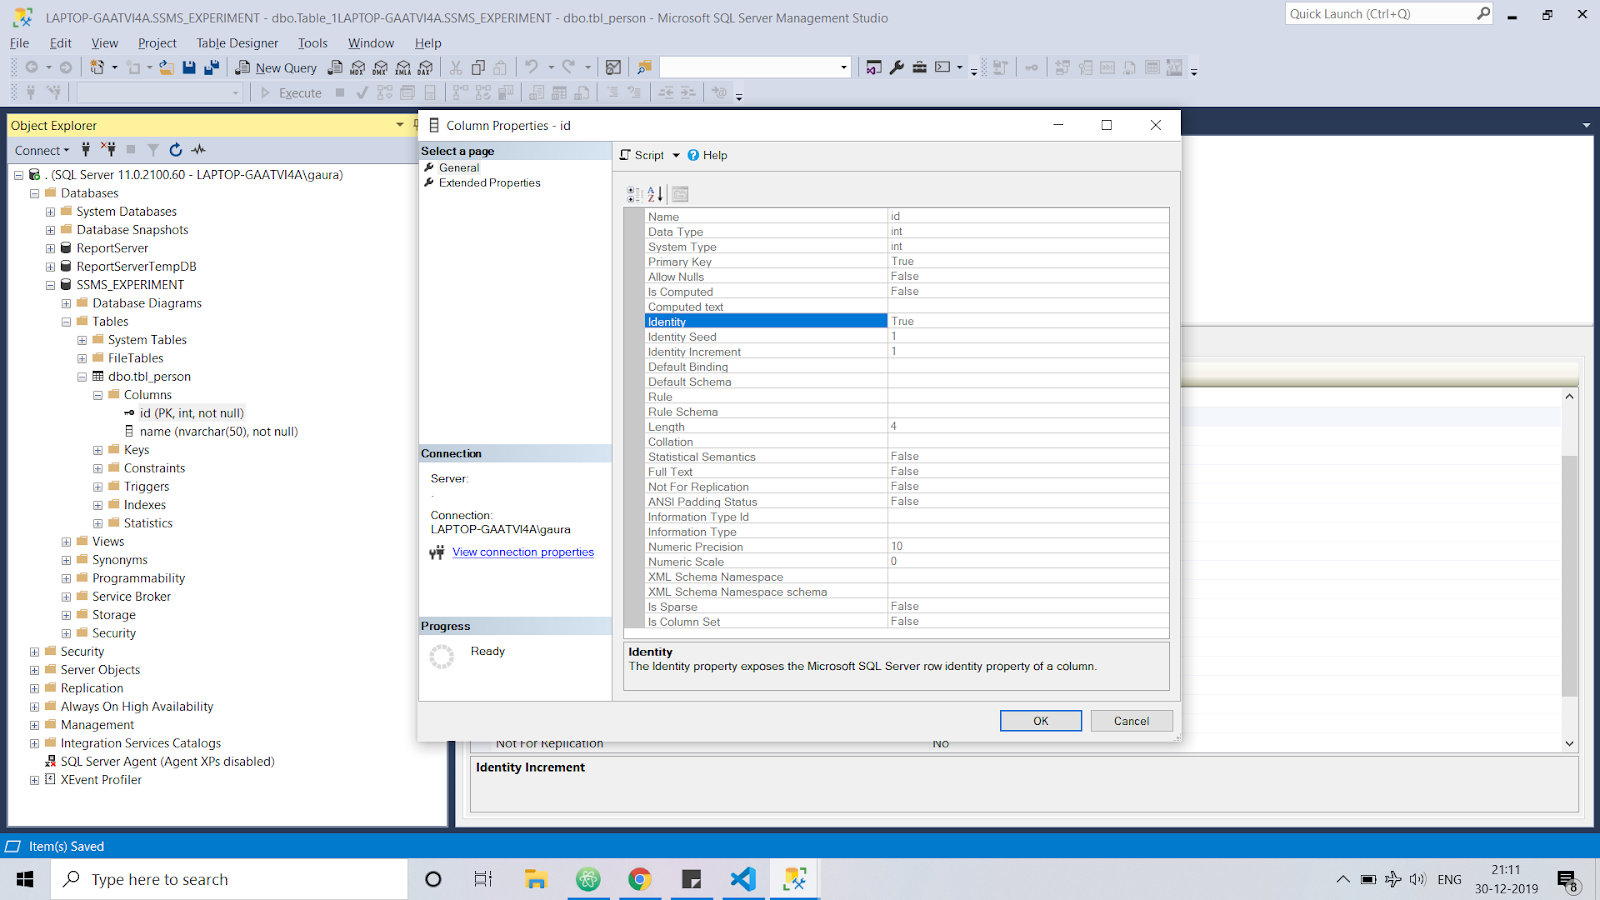The width and height of the screenshot is (1600, 900).
Task: Click the Categorized view icon in Column Properties
Action: 632,194
